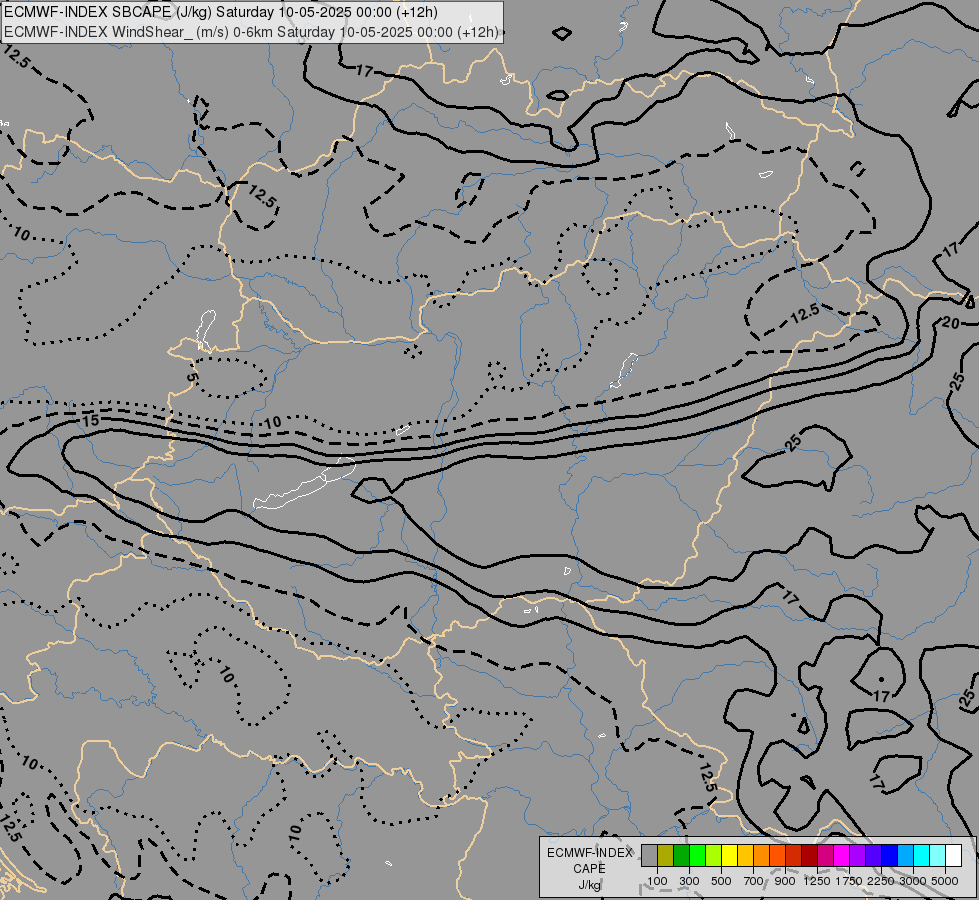The image size is (979, 900).
Task: Pick the bright magenta legend swatch
Action: tap(842, 855)
